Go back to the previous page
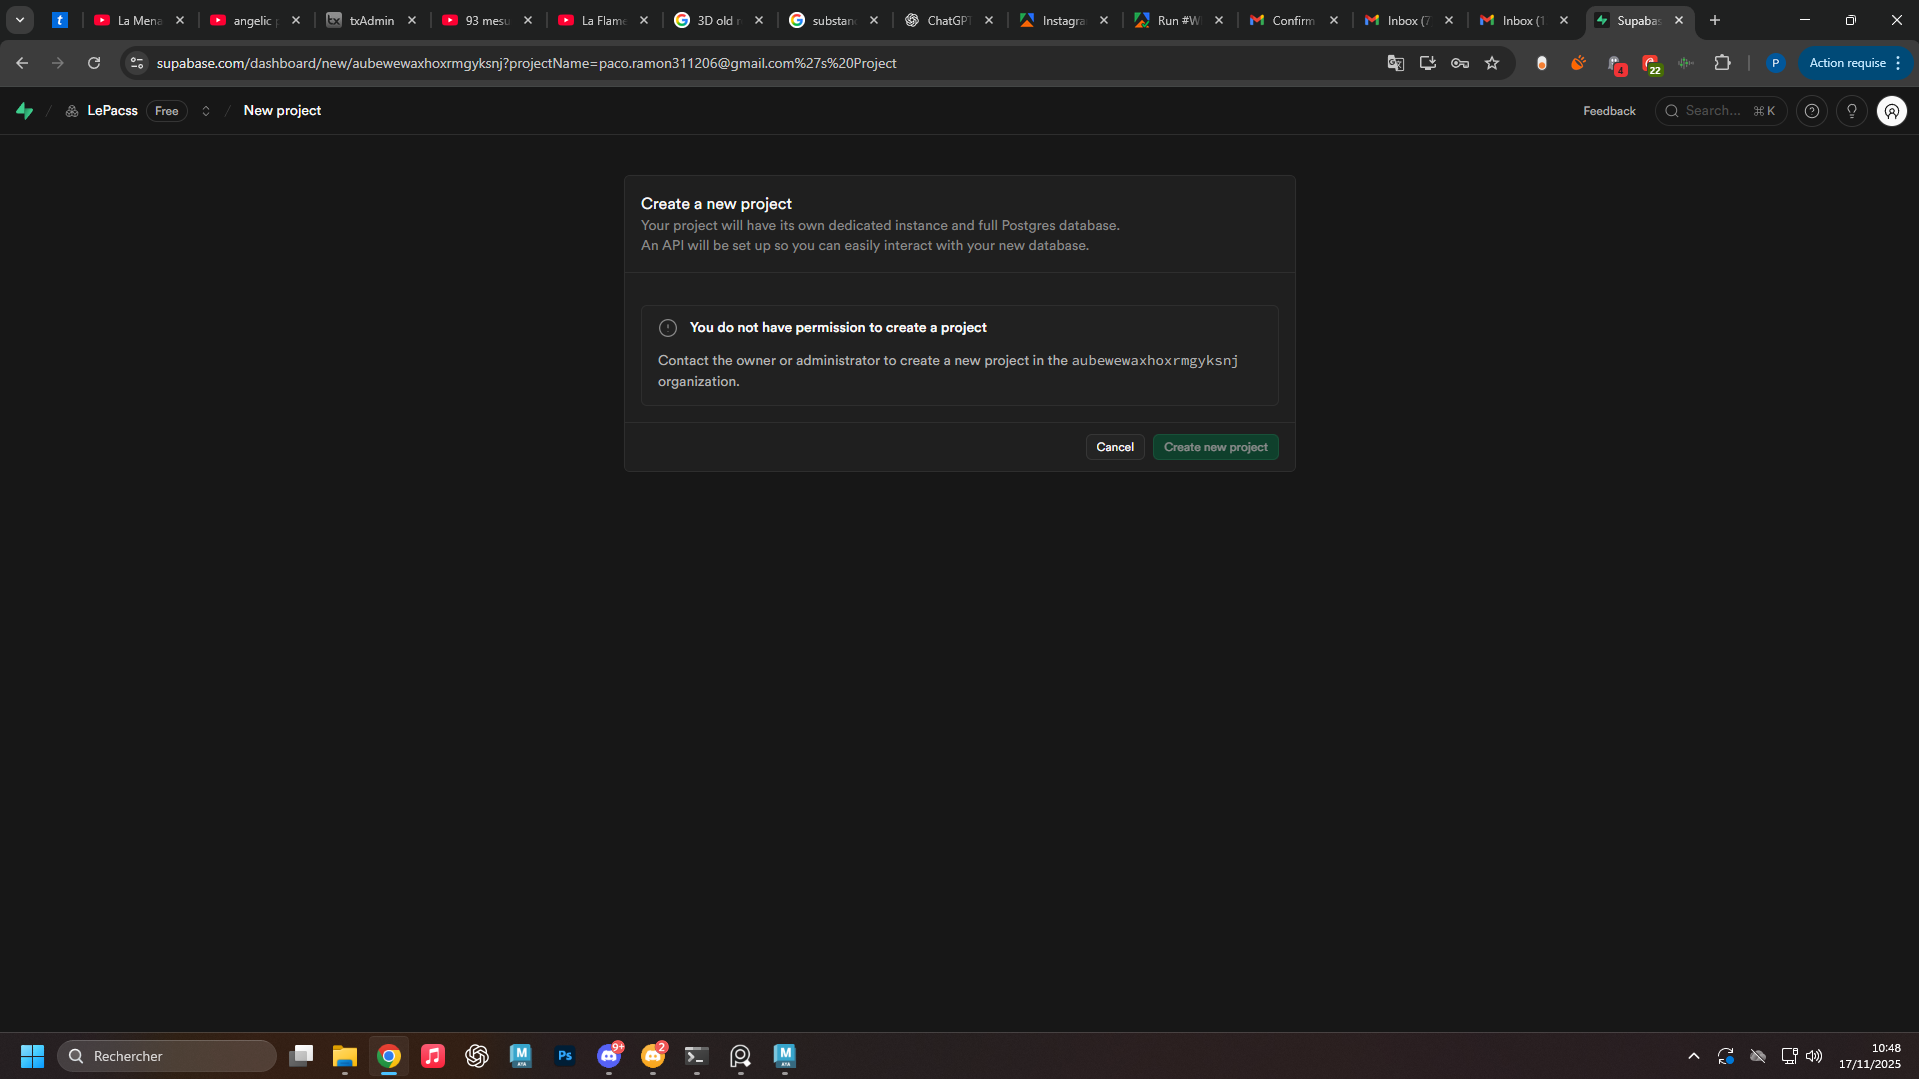Screen dimensions: 1919x1079 22,63
